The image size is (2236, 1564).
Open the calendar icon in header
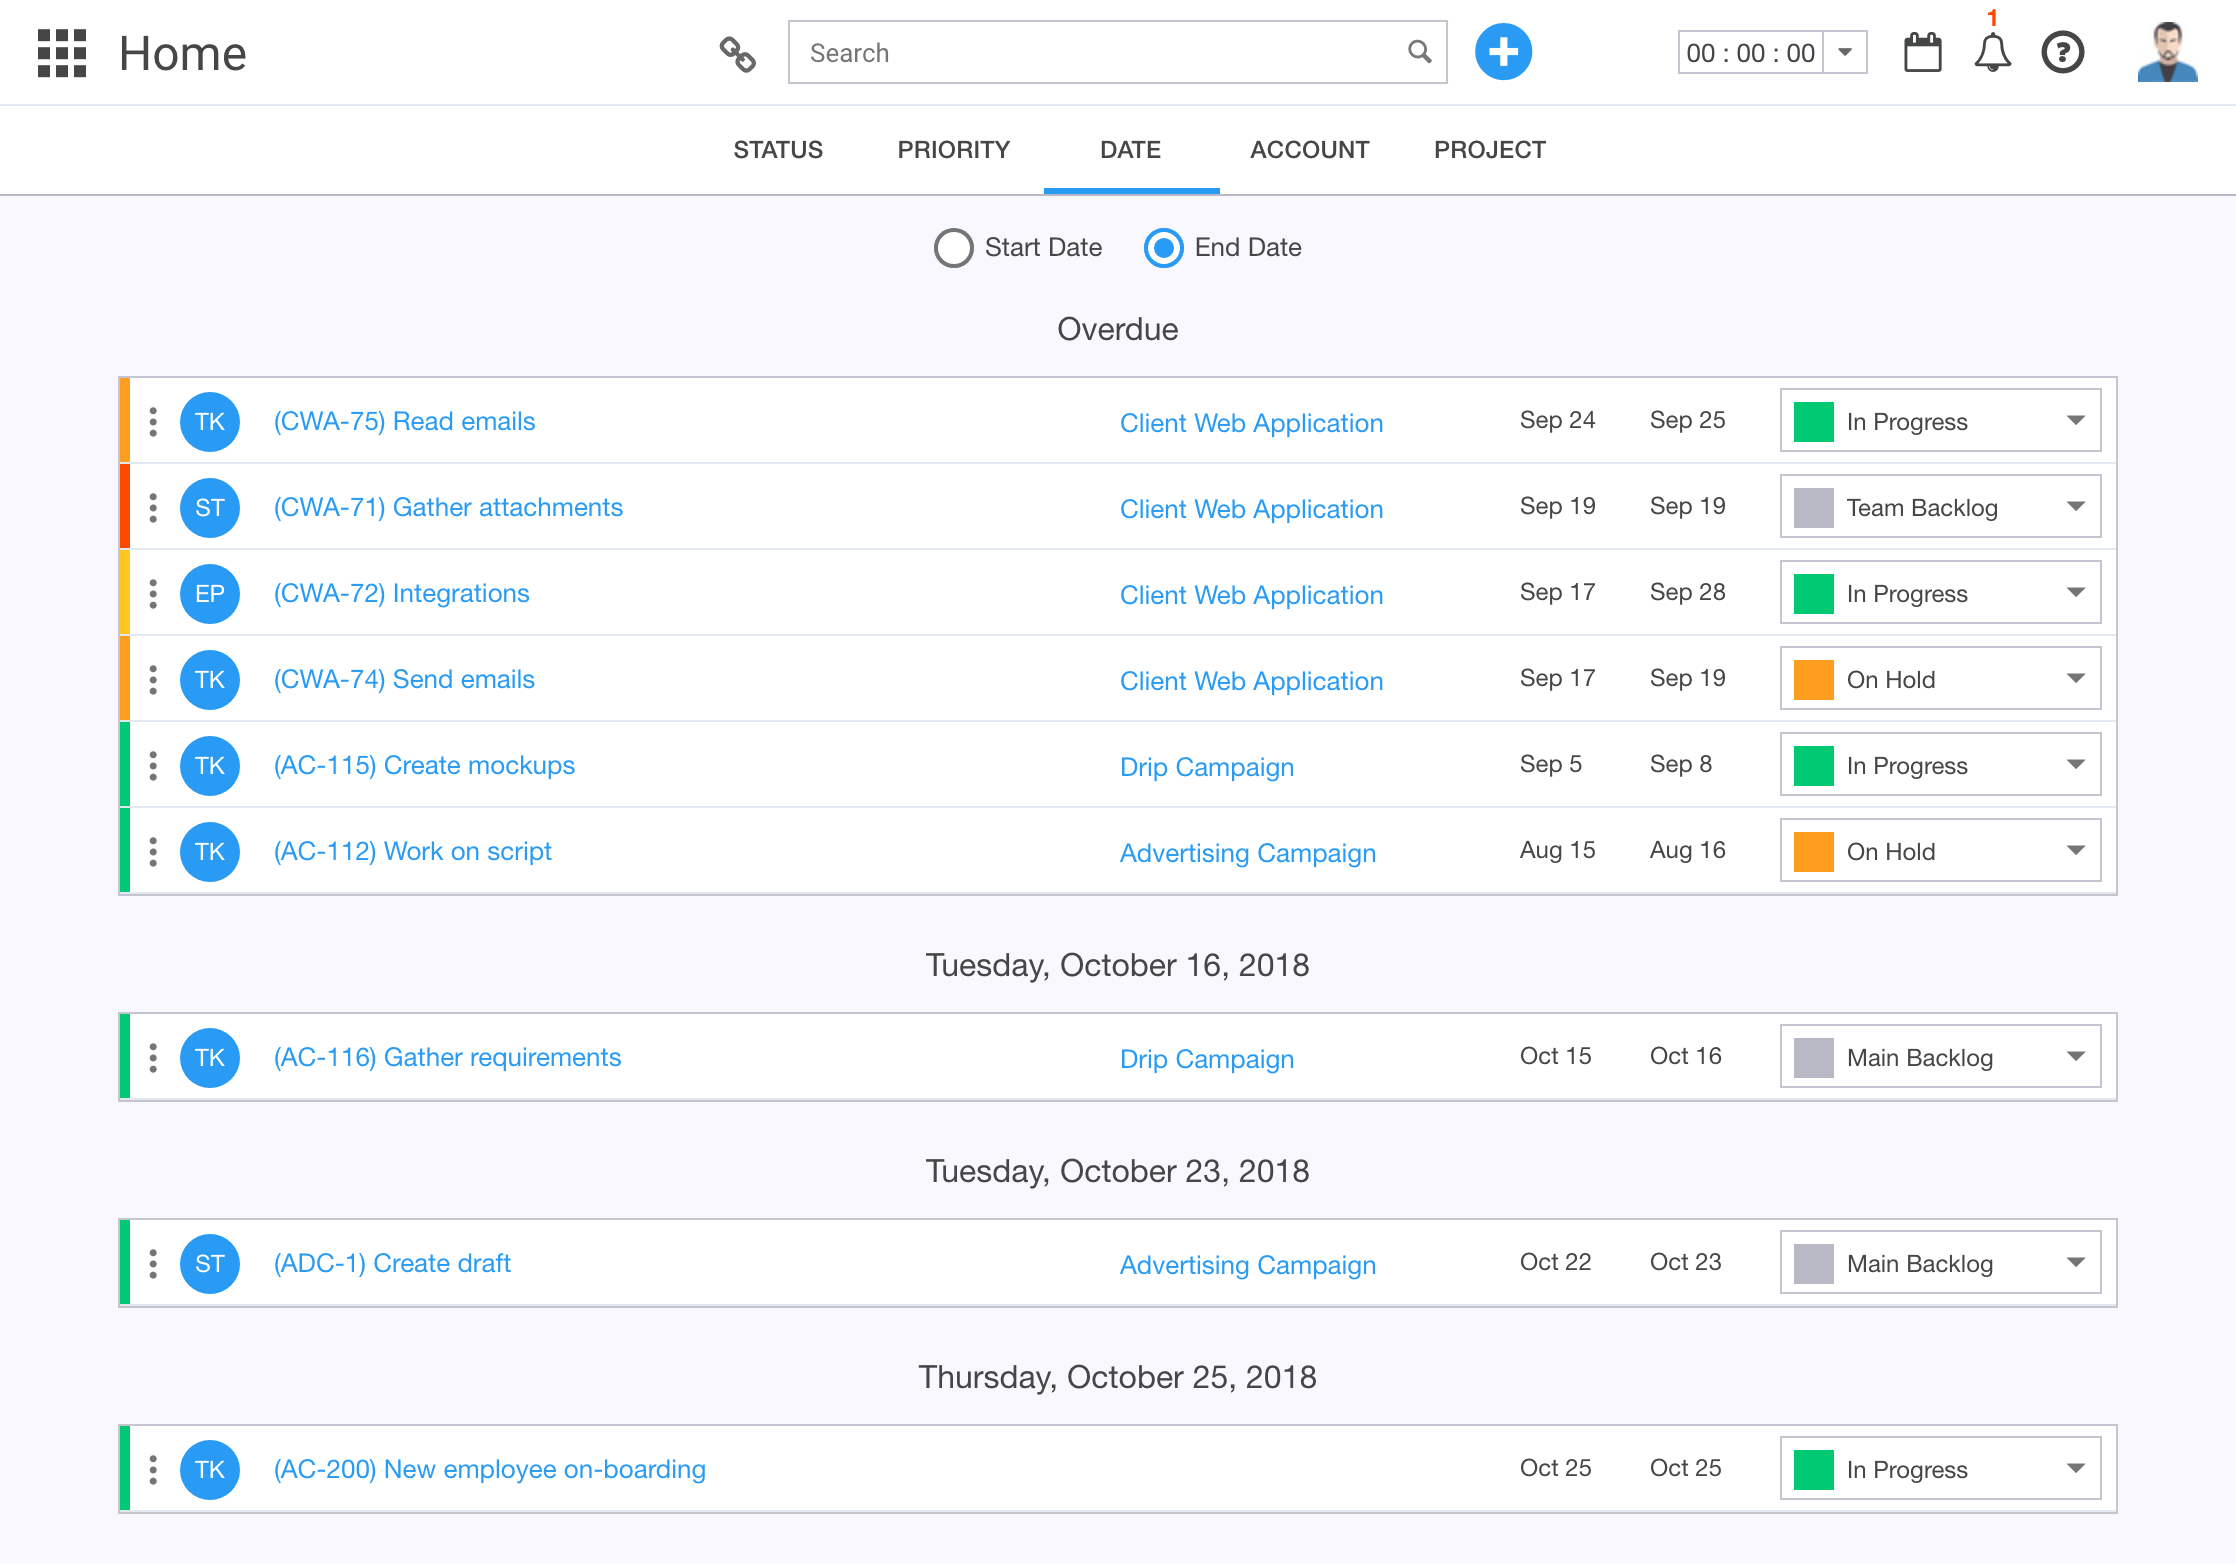[1921, 53]
